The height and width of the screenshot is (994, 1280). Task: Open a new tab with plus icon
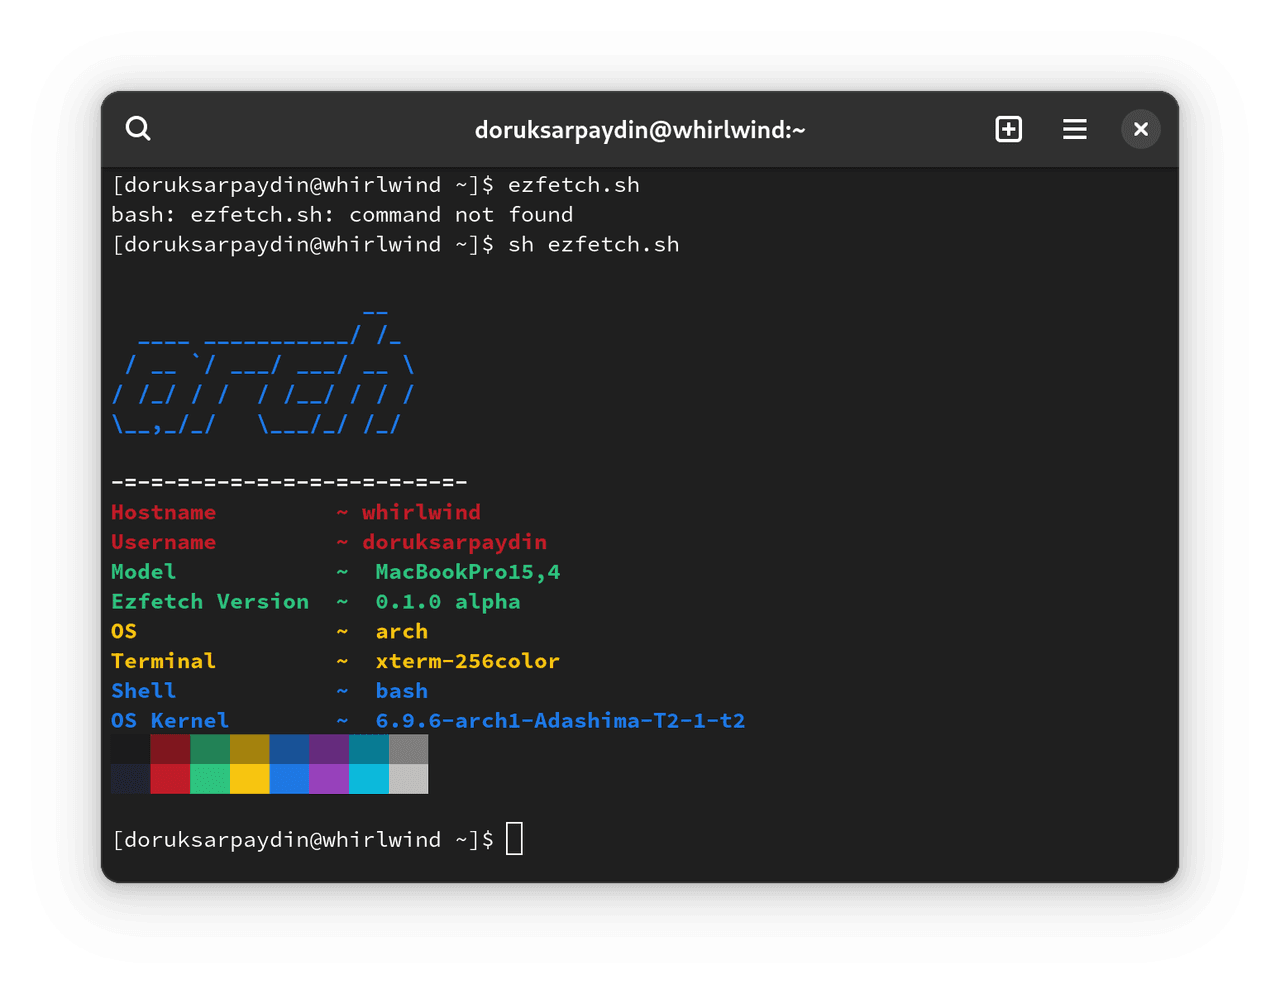click(x=1009, y=129)
